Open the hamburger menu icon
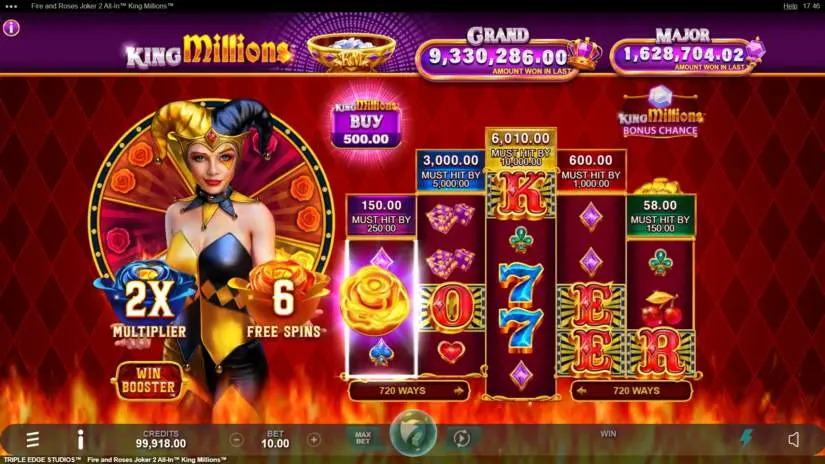This screenshot has width=825, height=464. pyautogui.click(x=33, y=439)
